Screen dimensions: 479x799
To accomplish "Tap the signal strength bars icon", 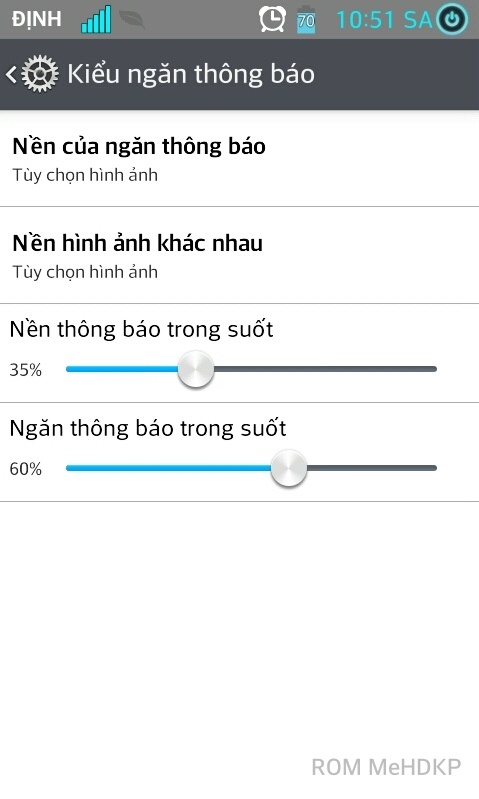I will pos(96,19).
